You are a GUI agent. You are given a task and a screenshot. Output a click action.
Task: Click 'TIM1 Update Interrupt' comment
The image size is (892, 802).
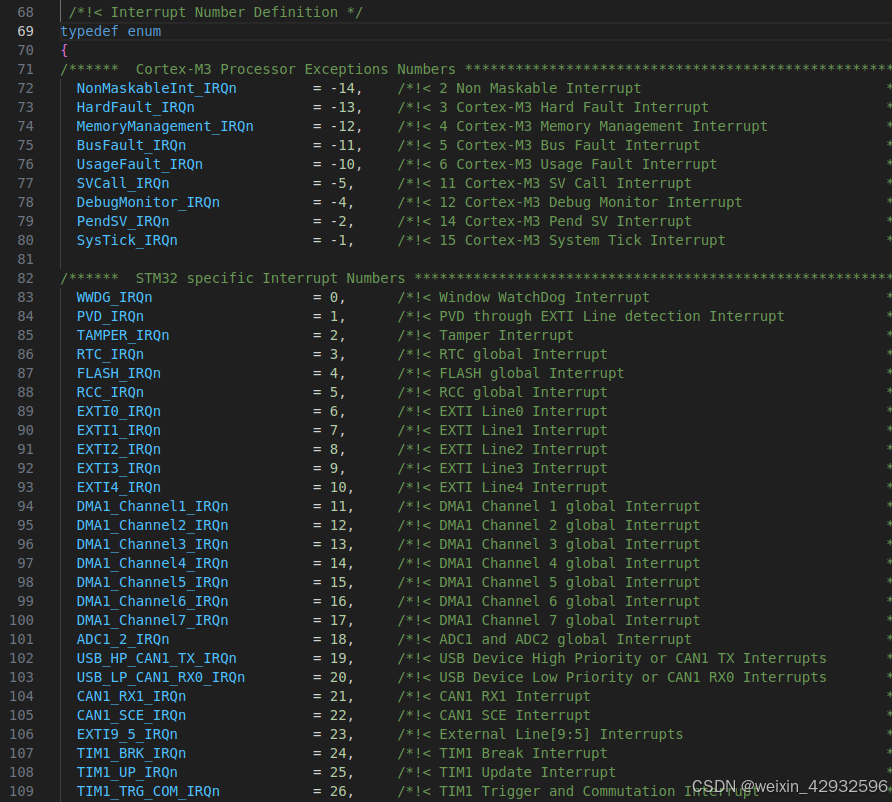527,772
